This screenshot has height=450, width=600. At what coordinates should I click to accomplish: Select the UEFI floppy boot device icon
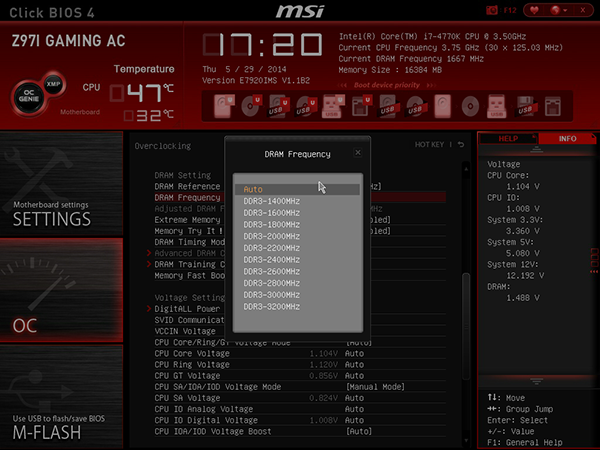pyautogui.click(x=361, y=106)
